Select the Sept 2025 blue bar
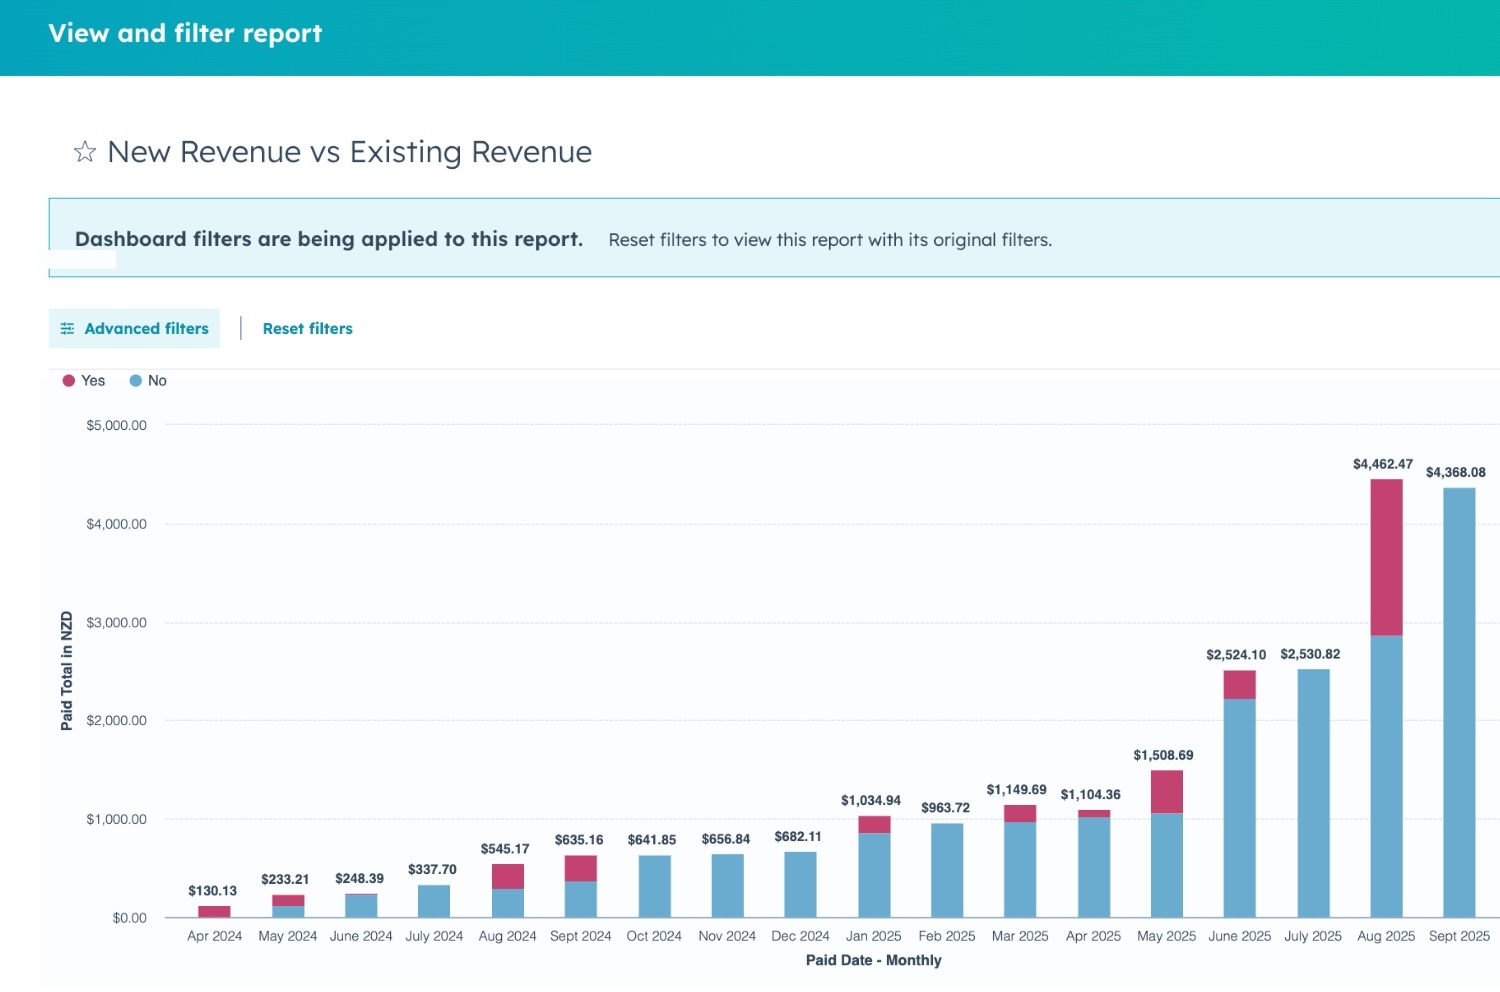The image size is (1500, 992). pyautogui.click(x=1459, y=702)
